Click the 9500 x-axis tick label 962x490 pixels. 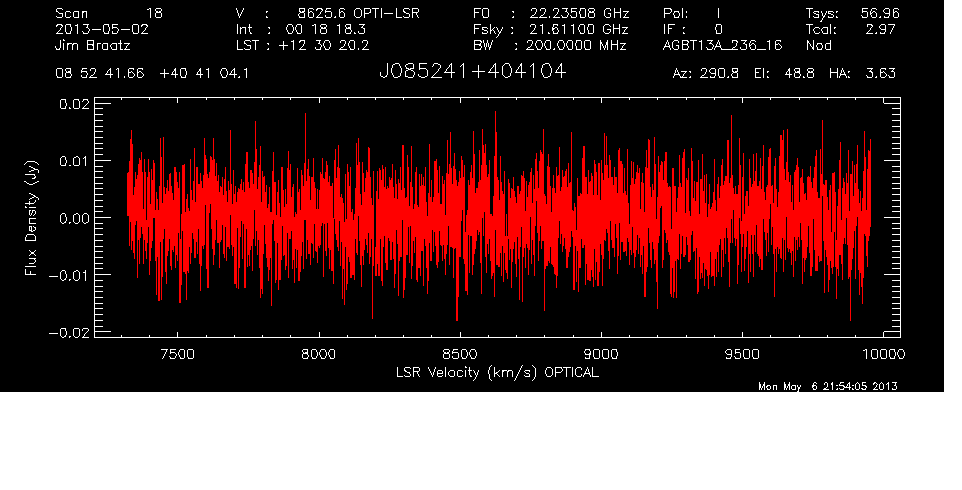[x=742, y=354]
